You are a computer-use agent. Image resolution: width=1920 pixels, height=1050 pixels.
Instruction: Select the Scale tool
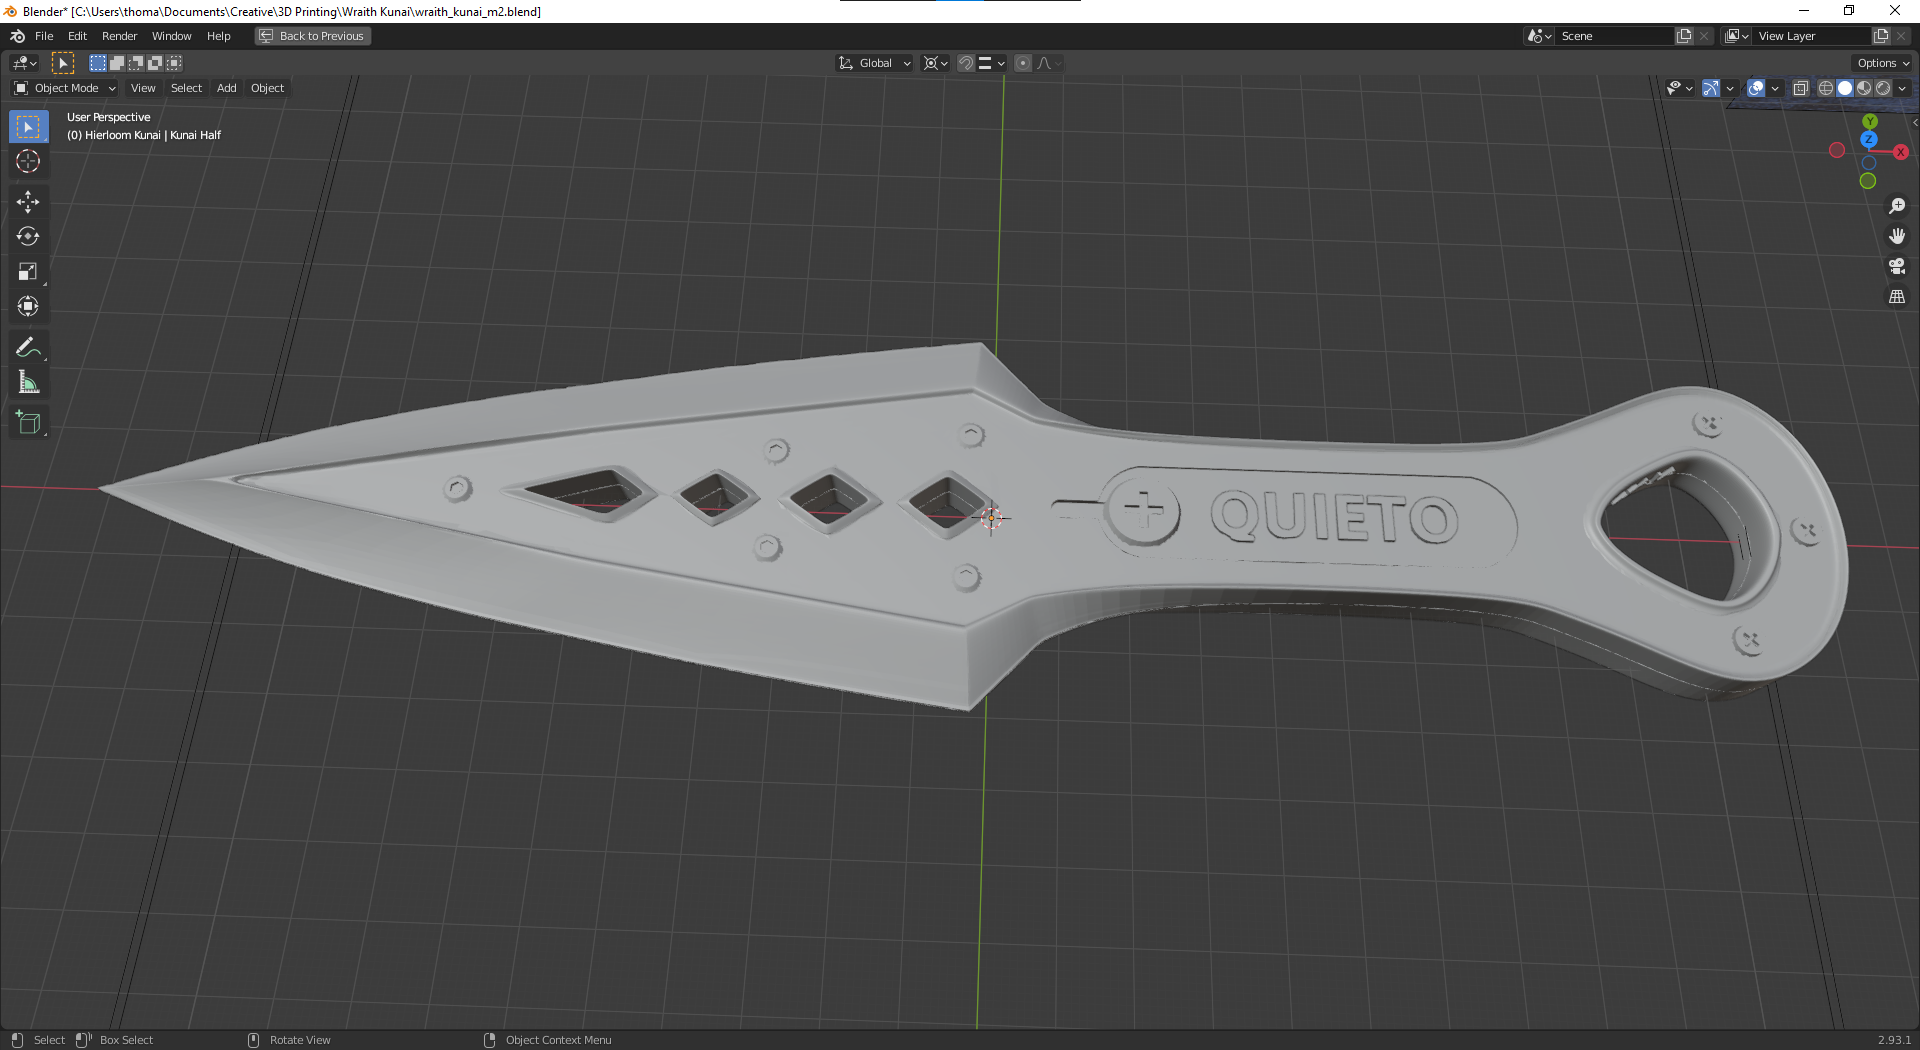point(27,271)
